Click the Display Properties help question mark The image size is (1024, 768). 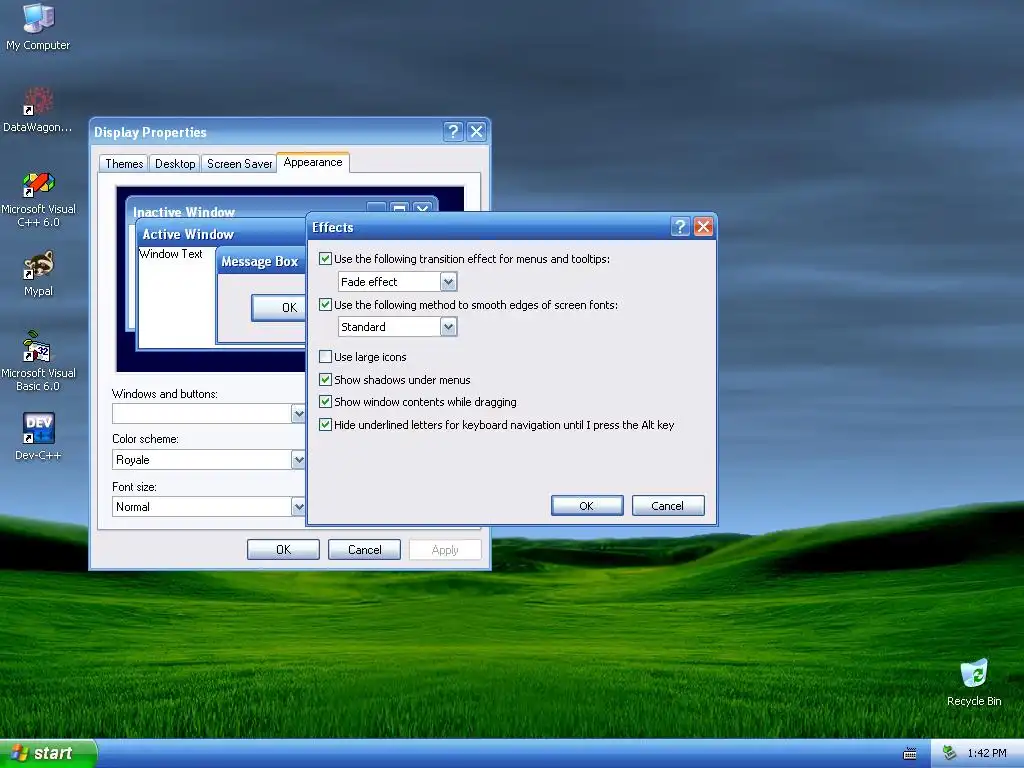(453, 131)
